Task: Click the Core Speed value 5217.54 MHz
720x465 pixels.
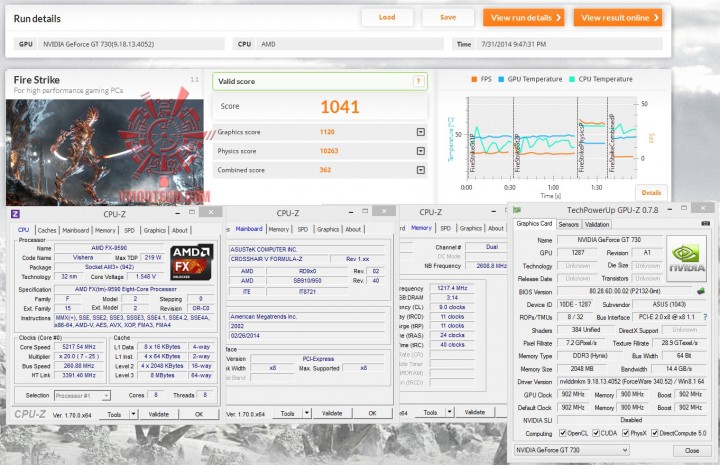Action: (x=79, y=347)
